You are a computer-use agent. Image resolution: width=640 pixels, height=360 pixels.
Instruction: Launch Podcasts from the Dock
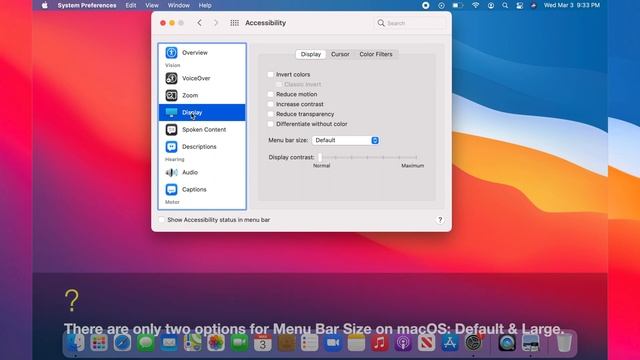[403, 343]
